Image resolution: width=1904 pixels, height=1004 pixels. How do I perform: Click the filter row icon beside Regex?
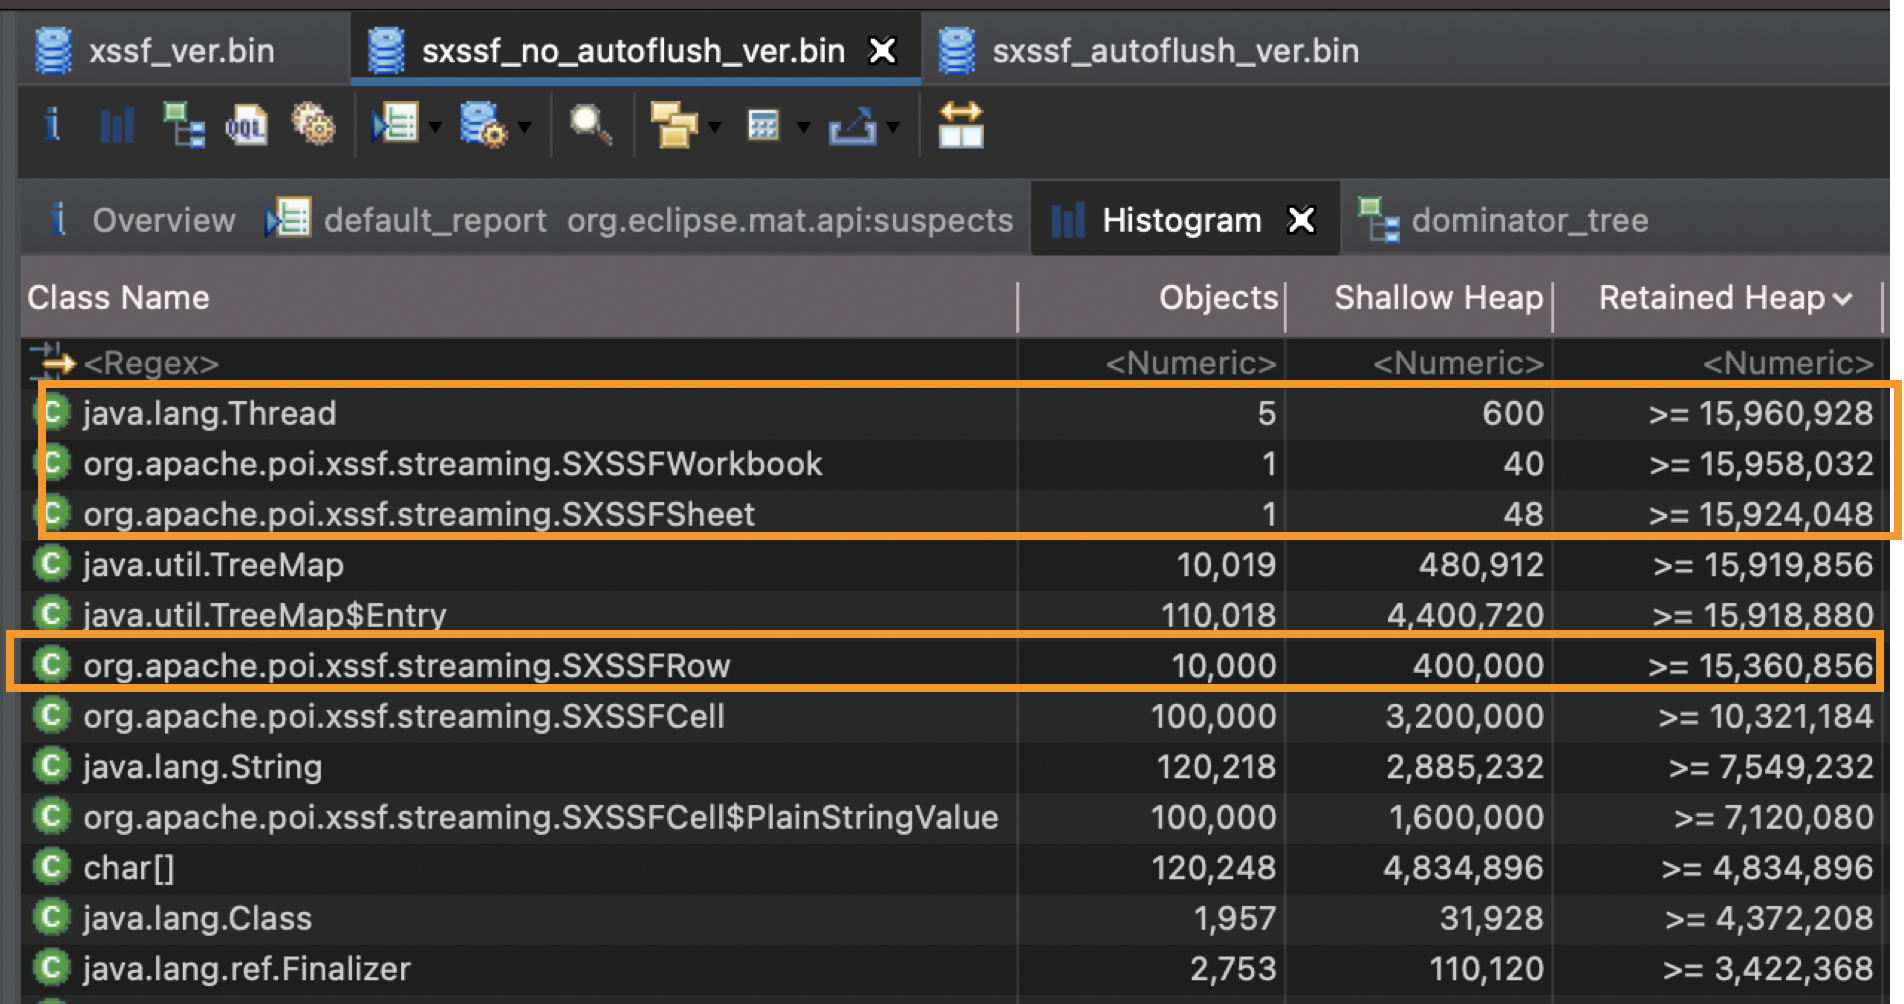coord(52,362)
